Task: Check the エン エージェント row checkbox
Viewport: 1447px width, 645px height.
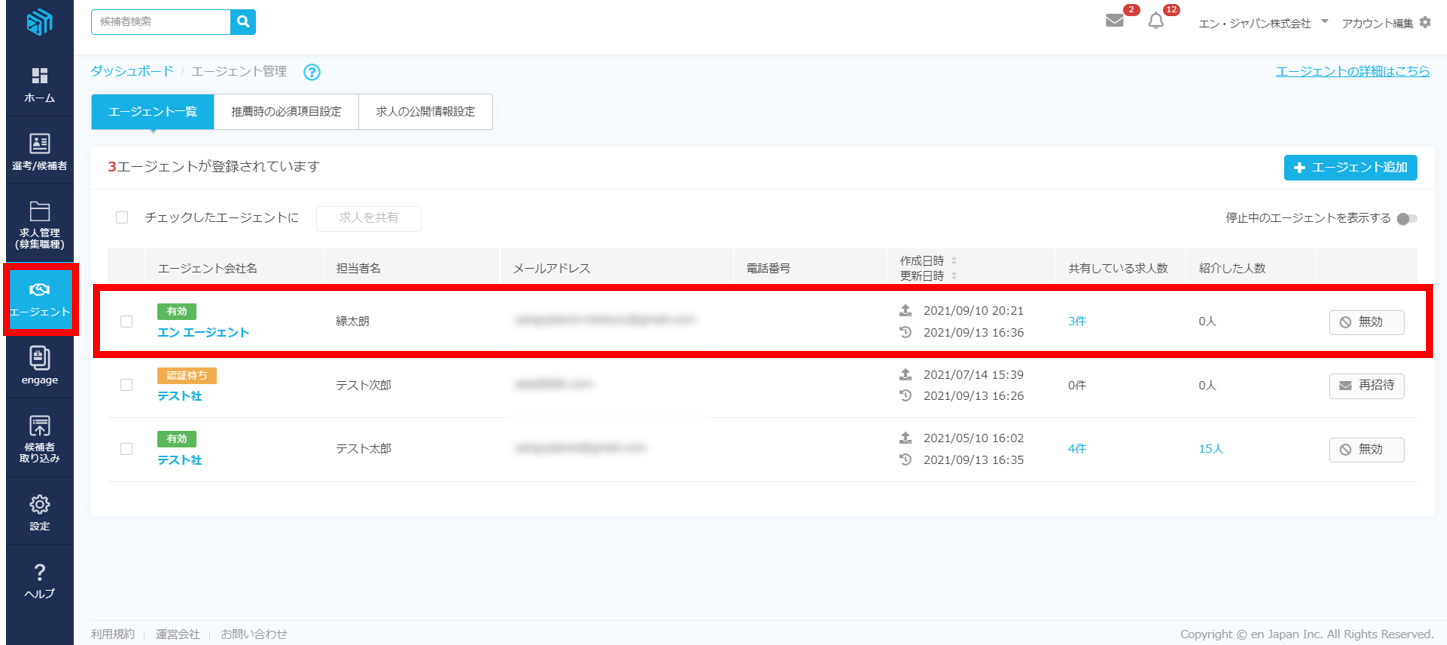Action: (126, 321)
